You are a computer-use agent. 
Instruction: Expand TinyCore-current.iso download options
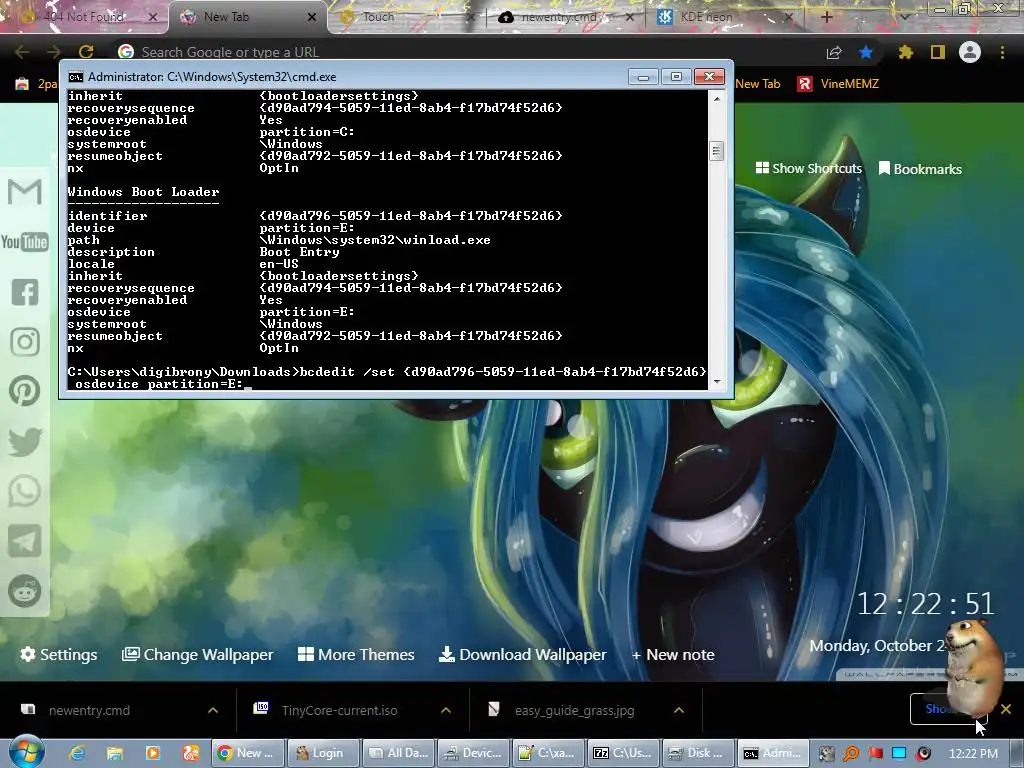pyautogui.click(x=446, y=710)
